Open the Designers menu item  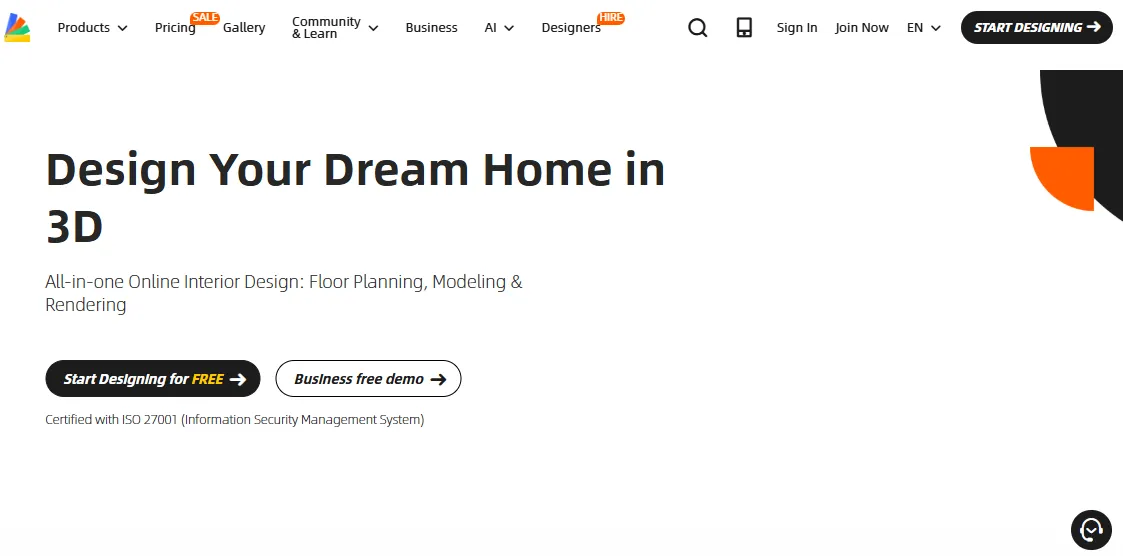[x=570, y=28]
